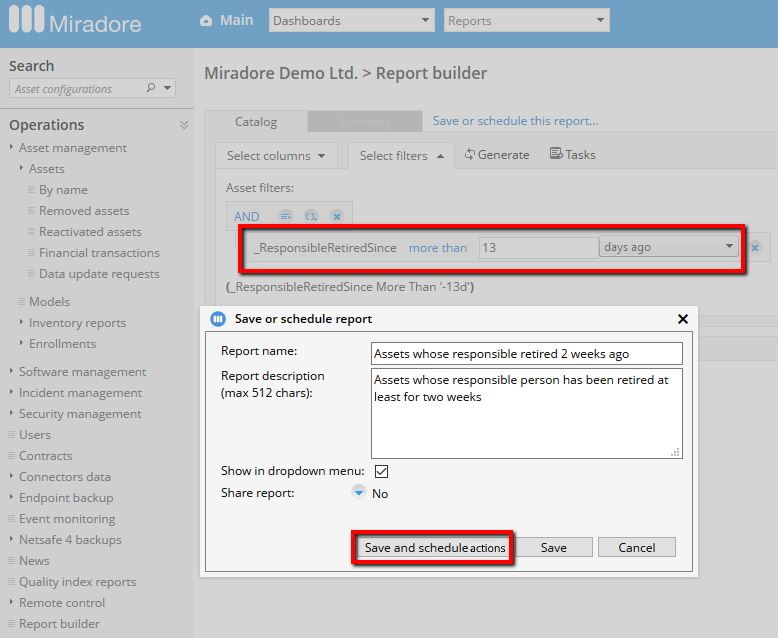
Task: Open the search type dropdown arrow
Action: point(168,88)
